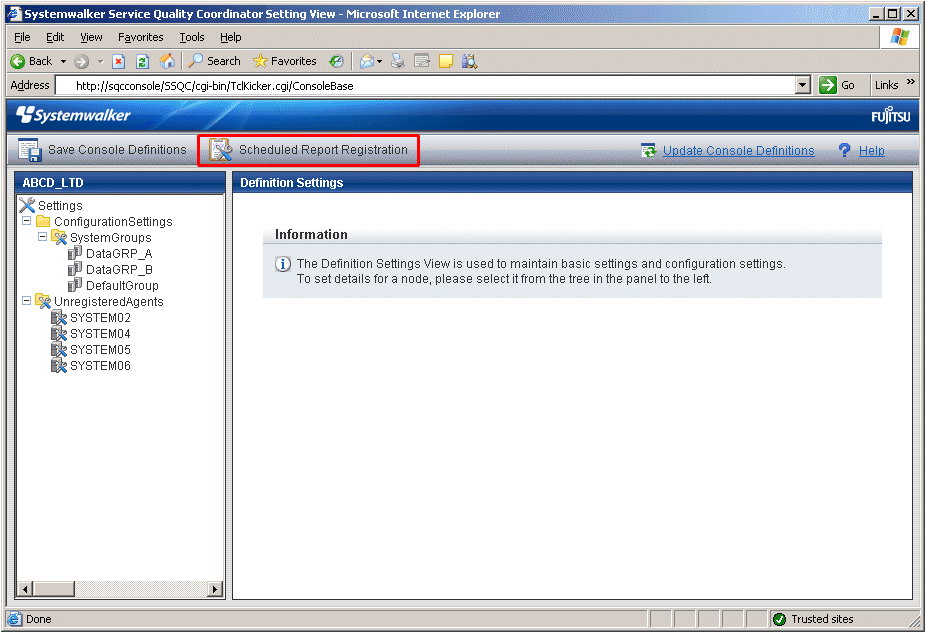Click the Save Console Definitions disk icon
The height and width of the screenshot is (633, 926).
pos(29,150)
